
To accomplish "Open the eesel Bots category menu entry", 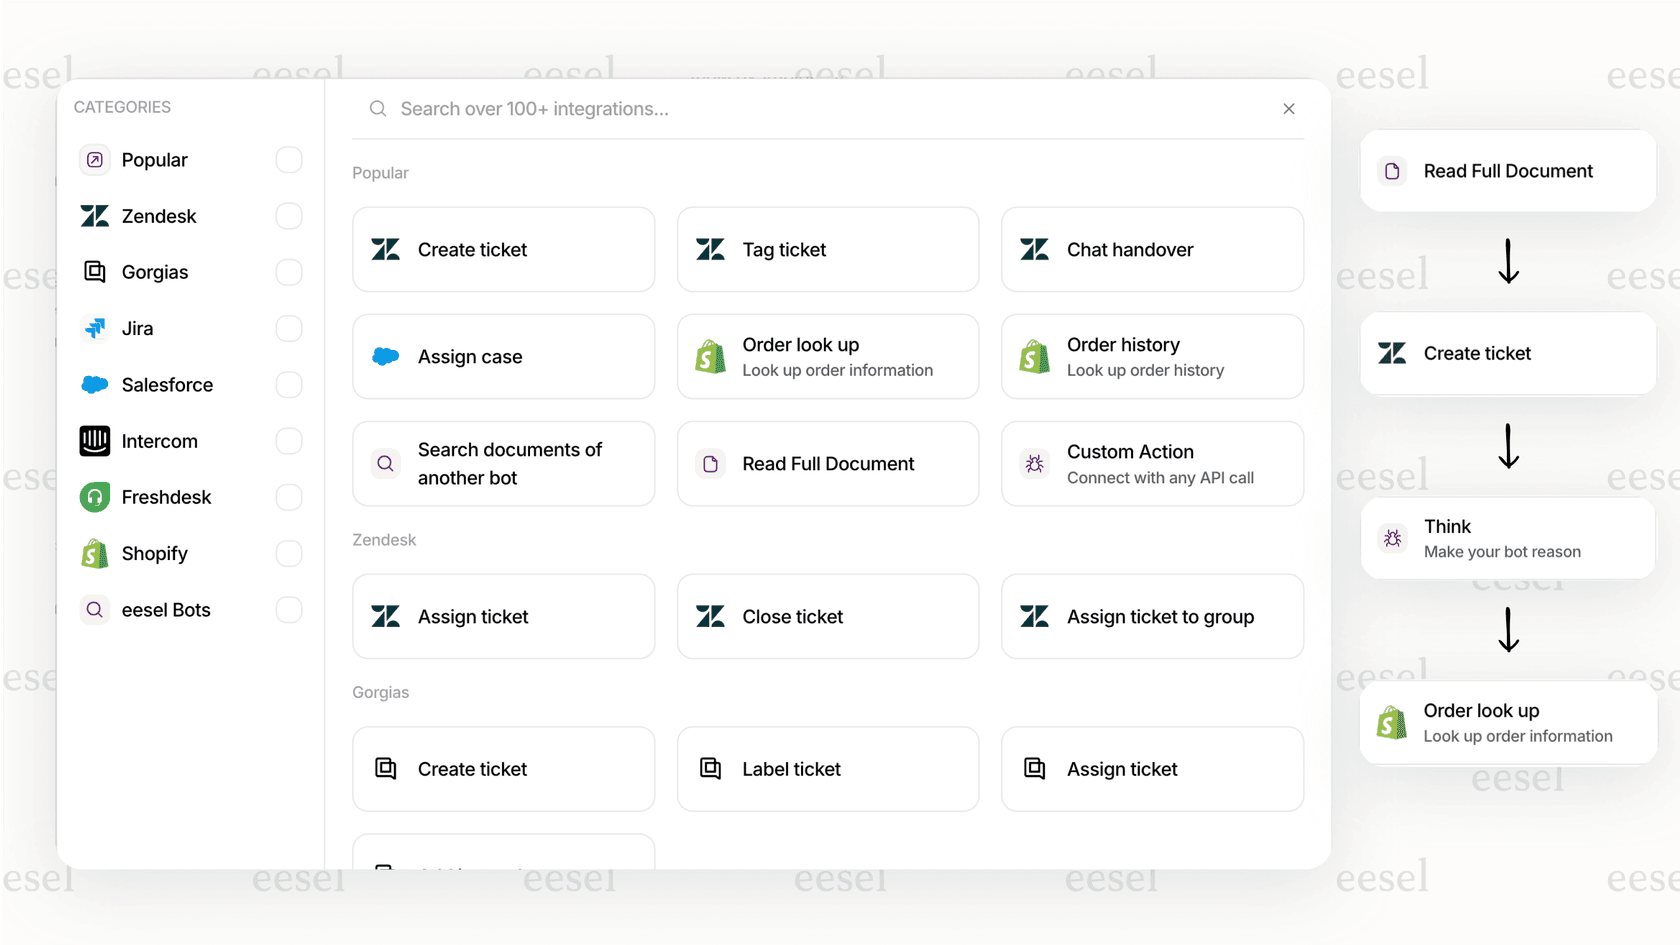I will coord(165,609).
